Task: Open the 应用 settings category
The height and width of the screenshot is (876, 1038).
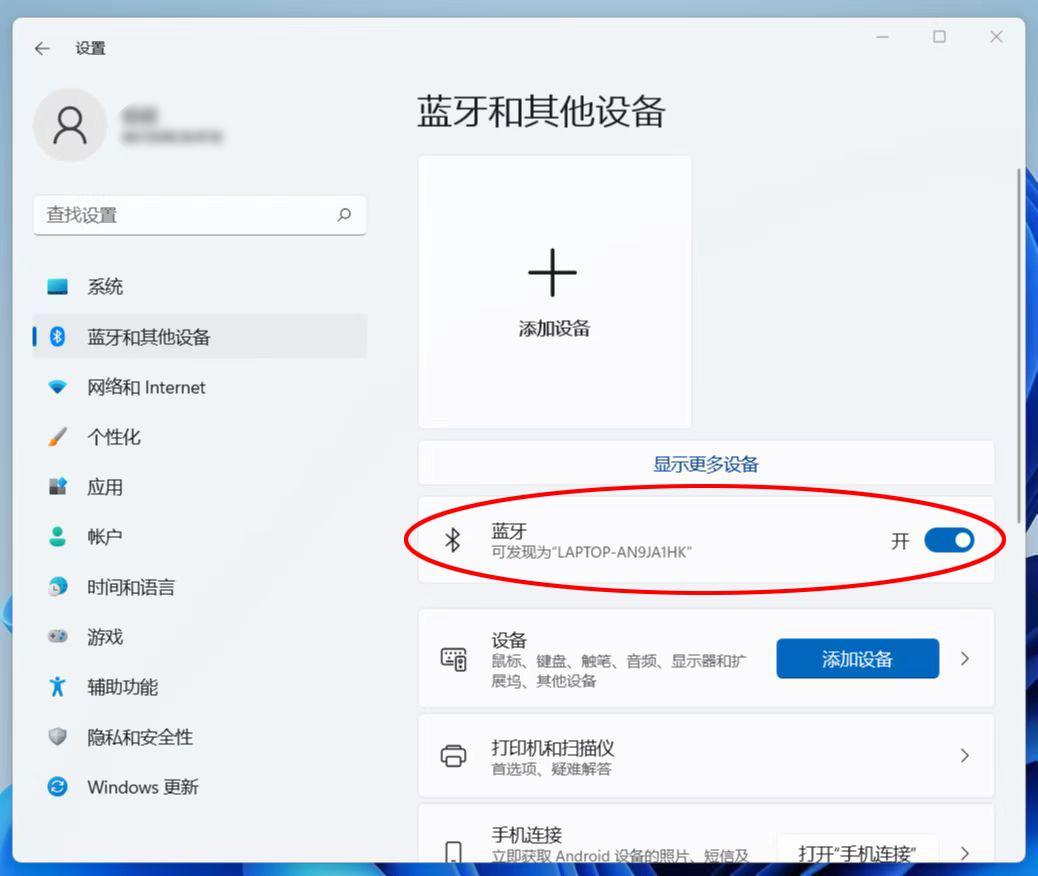Action: [x=199, y=487]
